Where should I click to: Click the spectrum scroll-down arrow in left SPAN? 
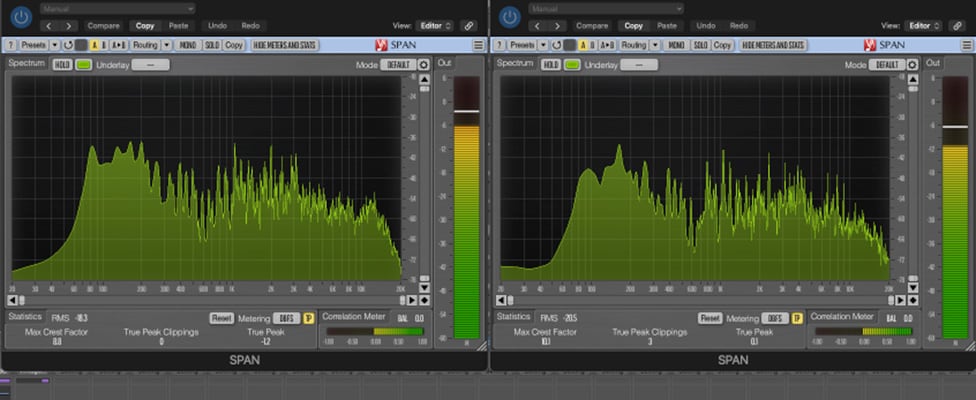[x=425, y=288]
